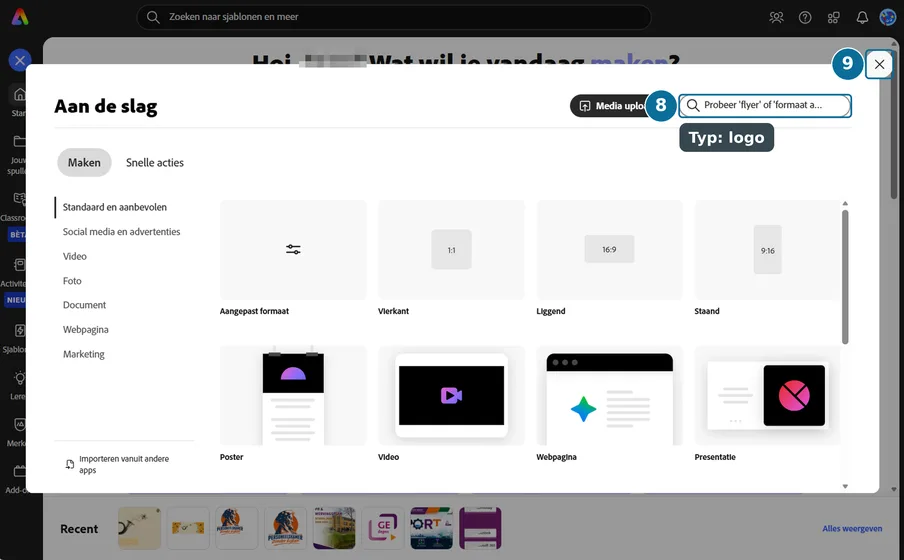Open the Classroom sidebar icon
The height and width of the screenshot is (560, 904).
[20, 199]
